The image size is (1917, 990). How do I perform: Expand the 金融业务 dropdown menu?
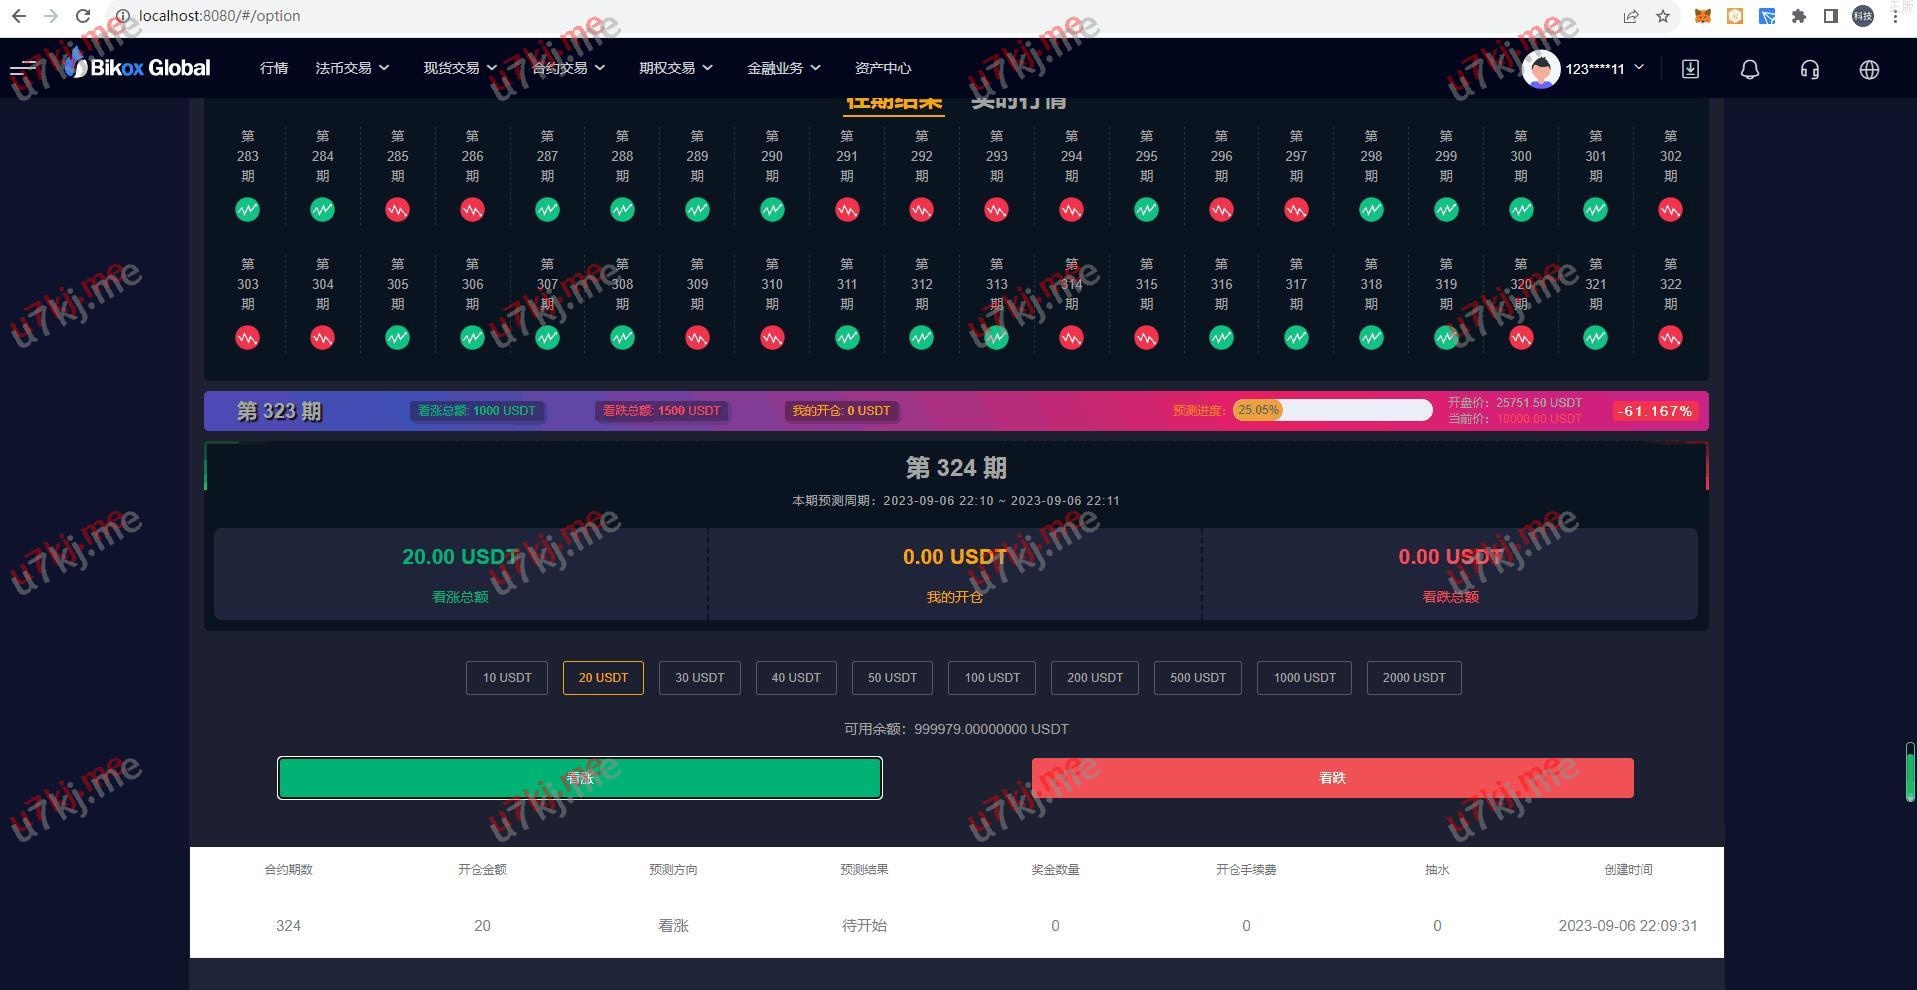[x=784, y=68]
